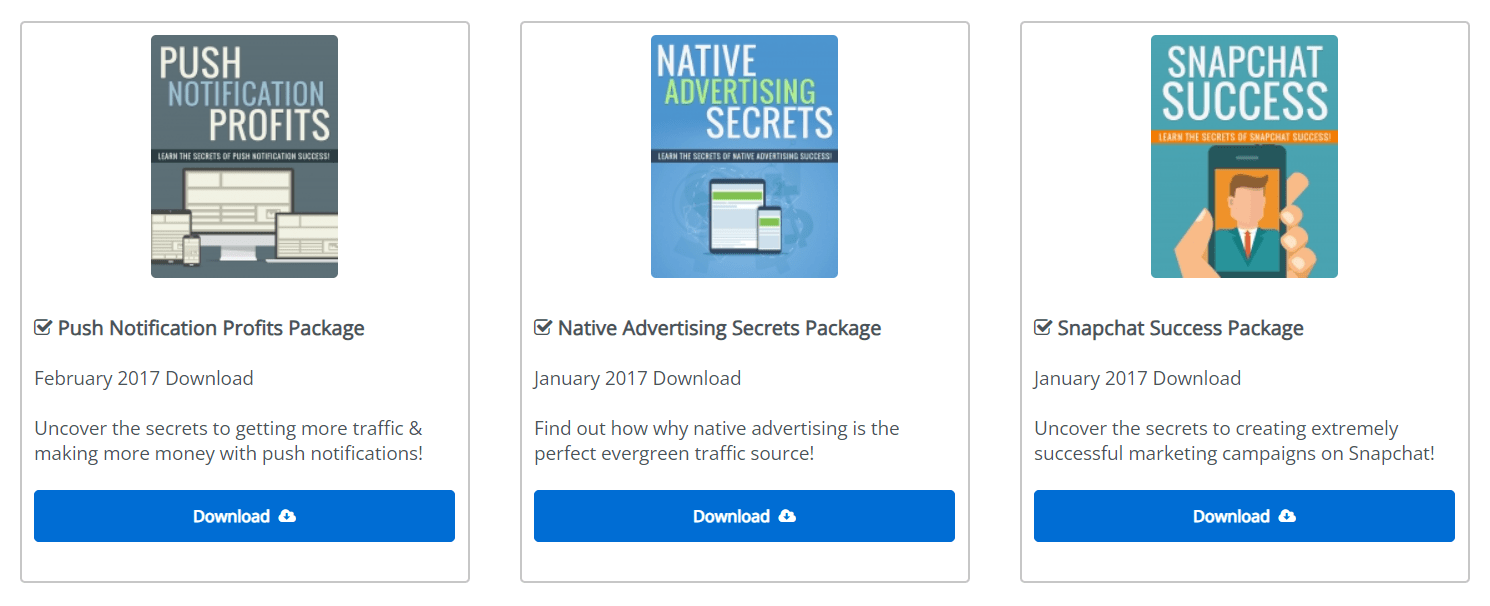The height and width of the screenshot is (606, 1490).
Task: Click the push notifications traffic description text
Action: (x=228, y=441)
